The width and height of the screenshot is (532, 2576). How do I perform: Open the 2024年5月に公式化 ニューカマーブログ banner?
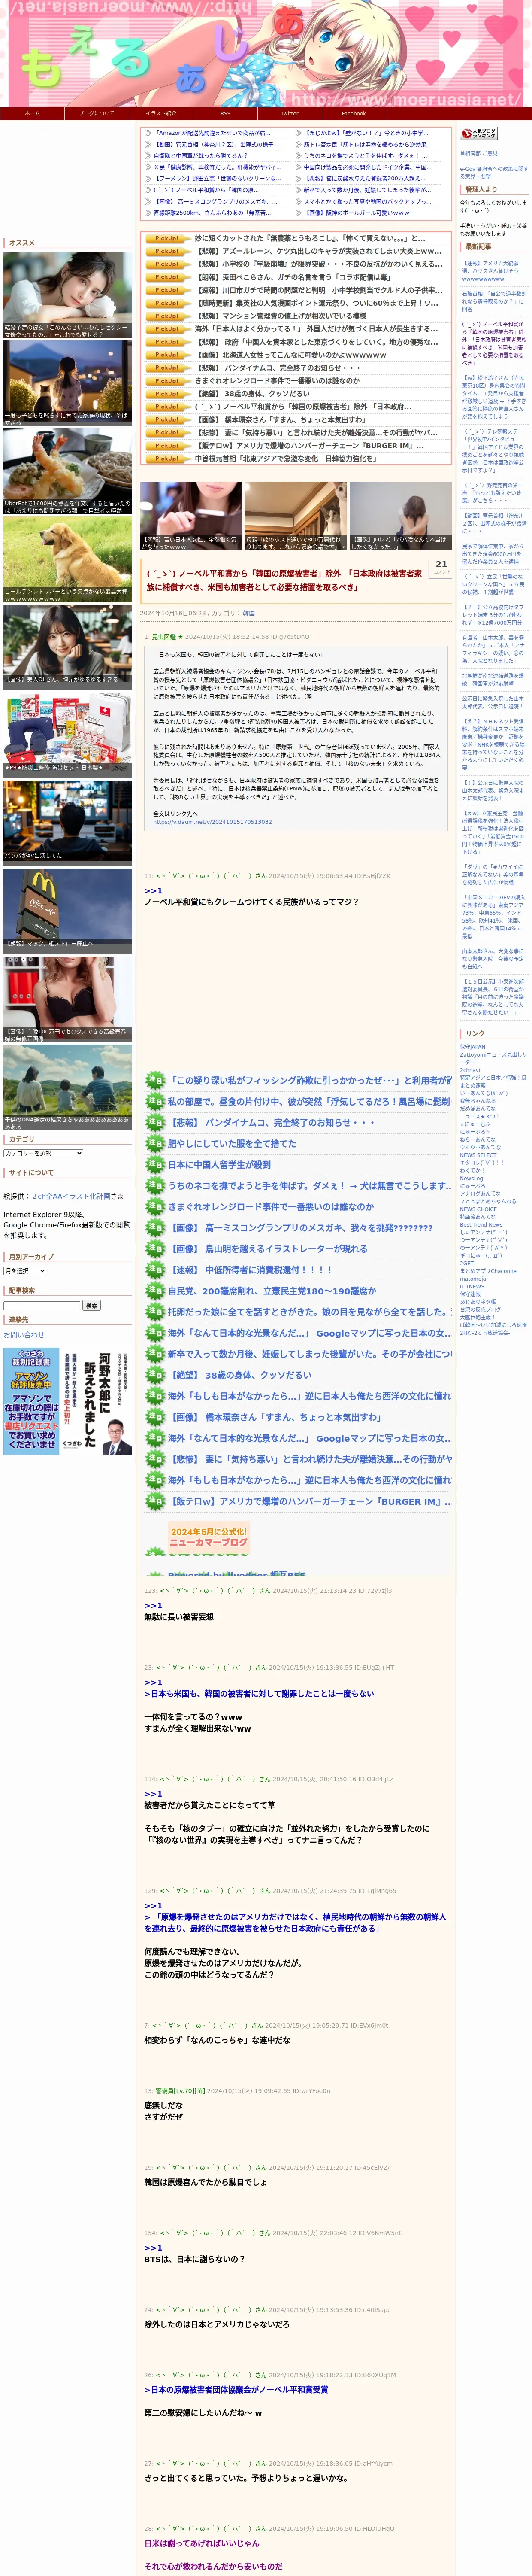click(x=209, y=1537)
